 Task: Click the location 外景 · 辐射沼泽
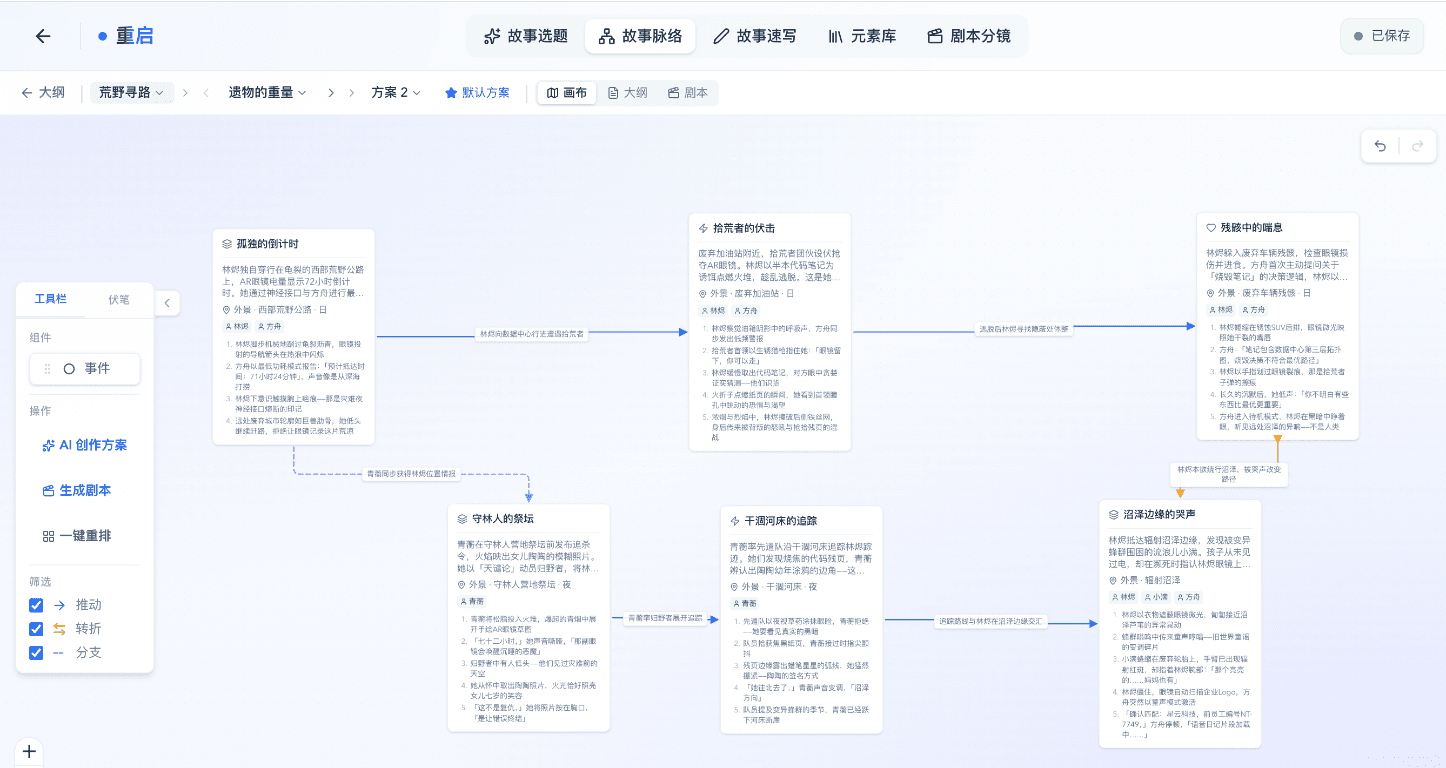coord(1146,580)
